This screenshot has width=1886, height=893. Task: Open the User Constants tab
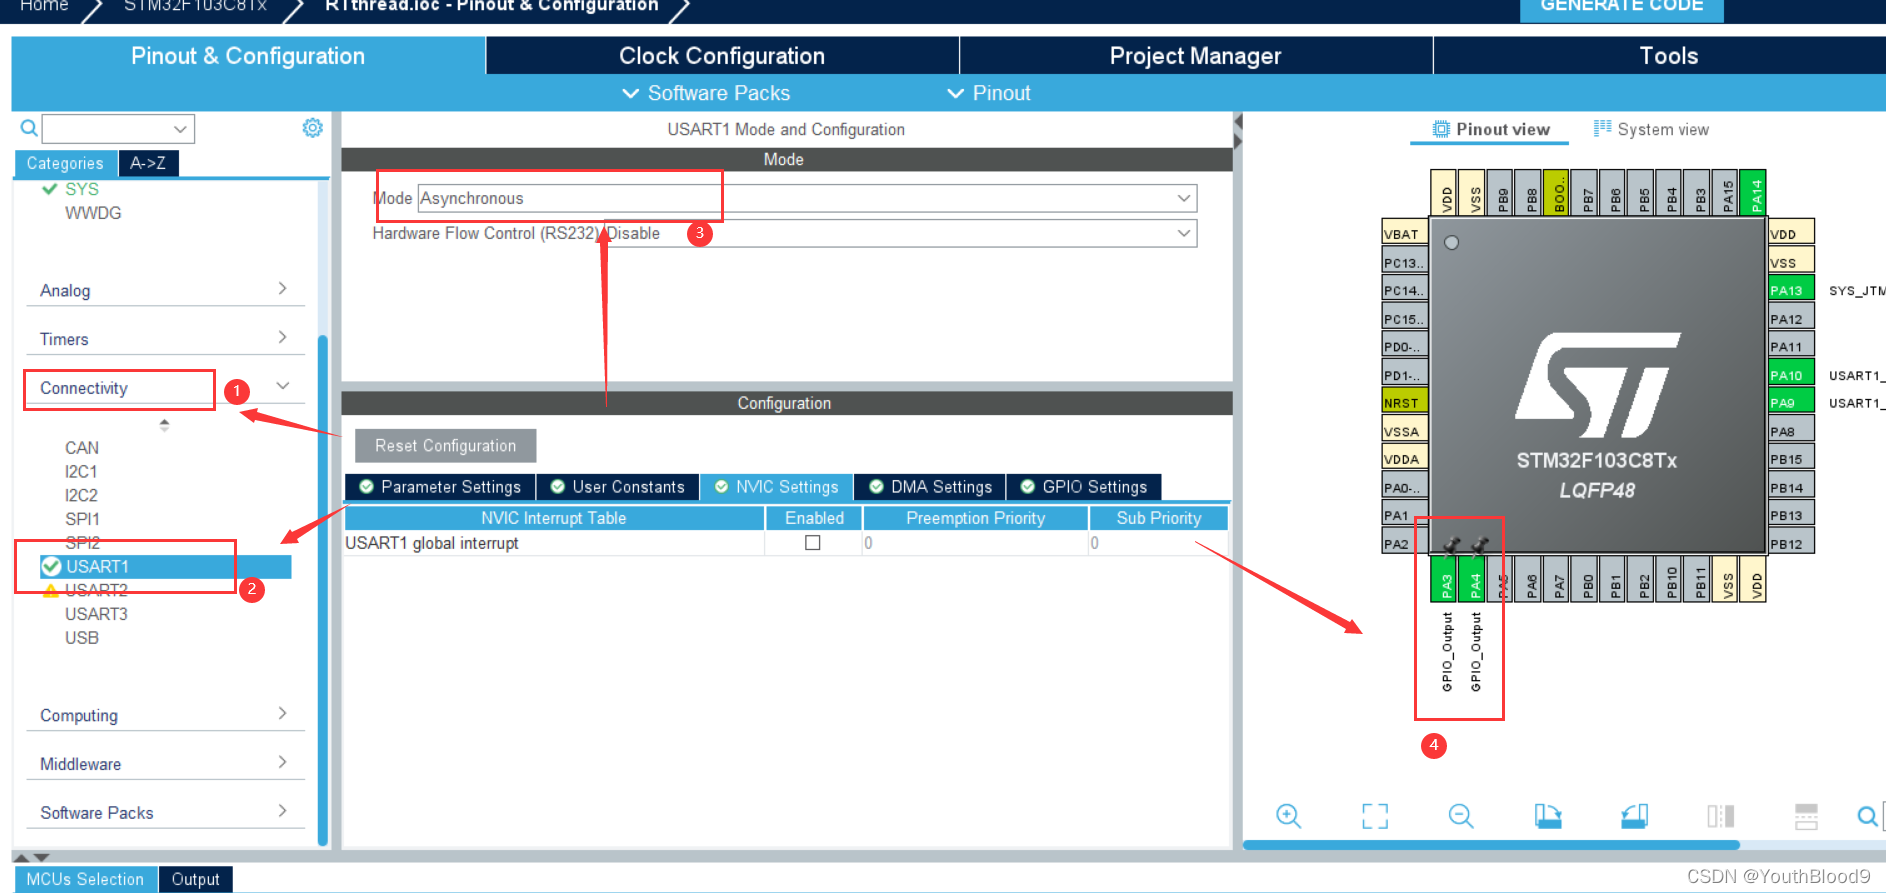[x=618, y=487]
